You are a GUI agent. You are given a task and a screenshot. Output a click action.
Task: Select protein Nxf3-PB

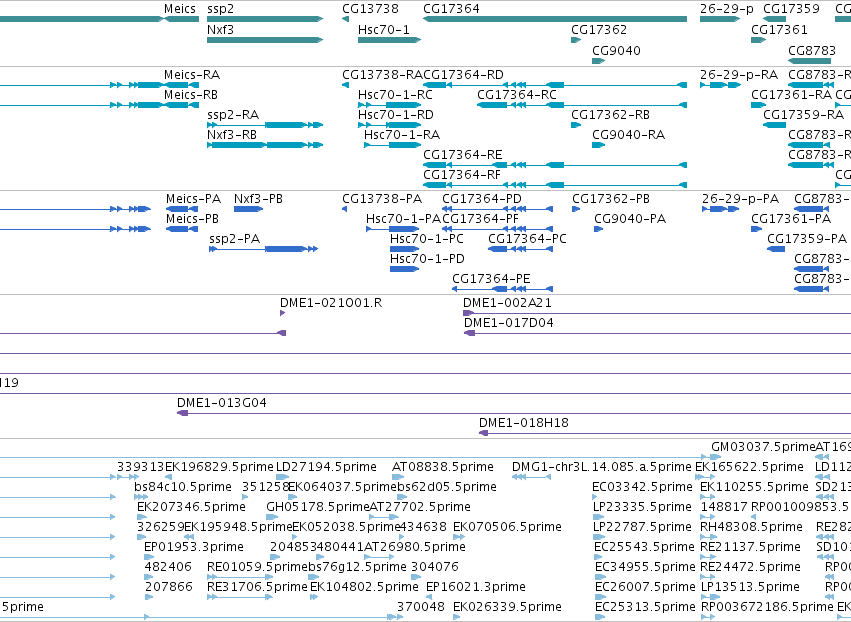[258, 199]
